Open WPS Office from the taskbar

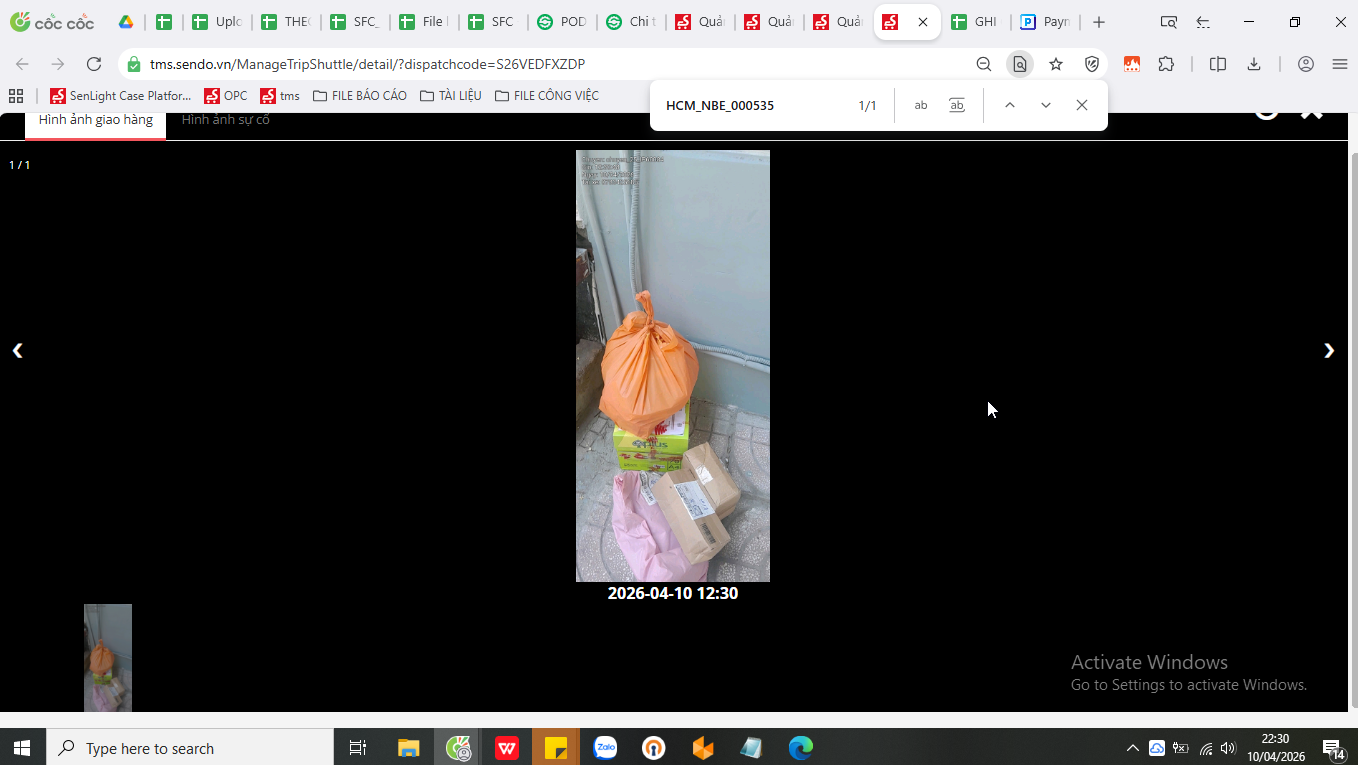click(x=507, y=748)
